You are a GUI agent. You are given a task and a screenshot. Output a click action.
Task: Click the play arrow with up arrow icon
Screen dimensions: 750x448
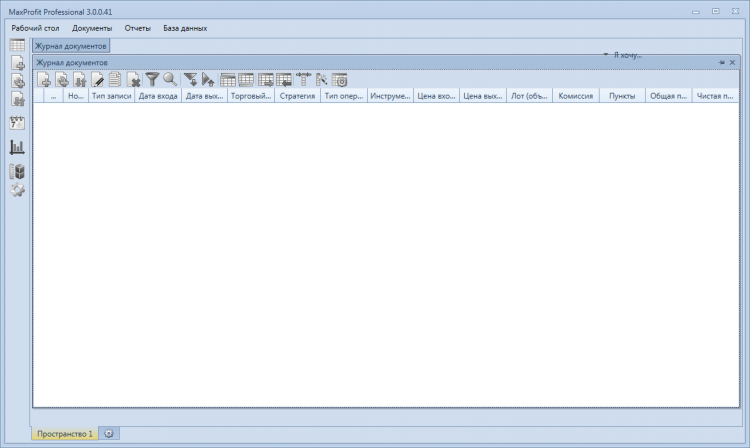(x=208, y=80)
